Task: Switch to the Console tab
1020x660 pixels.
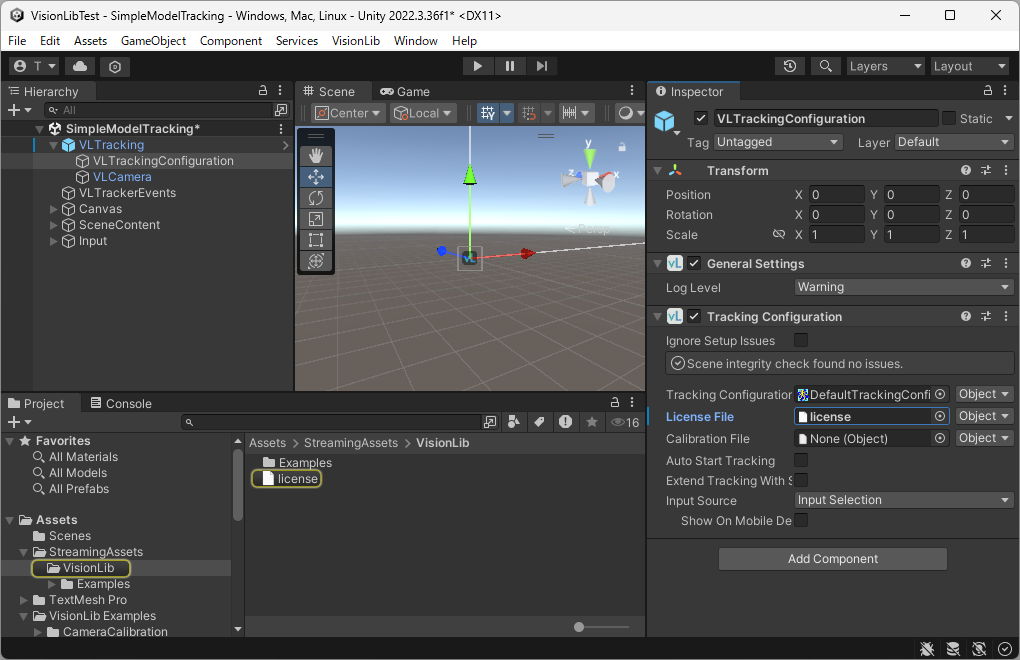Action: (121, 403)
